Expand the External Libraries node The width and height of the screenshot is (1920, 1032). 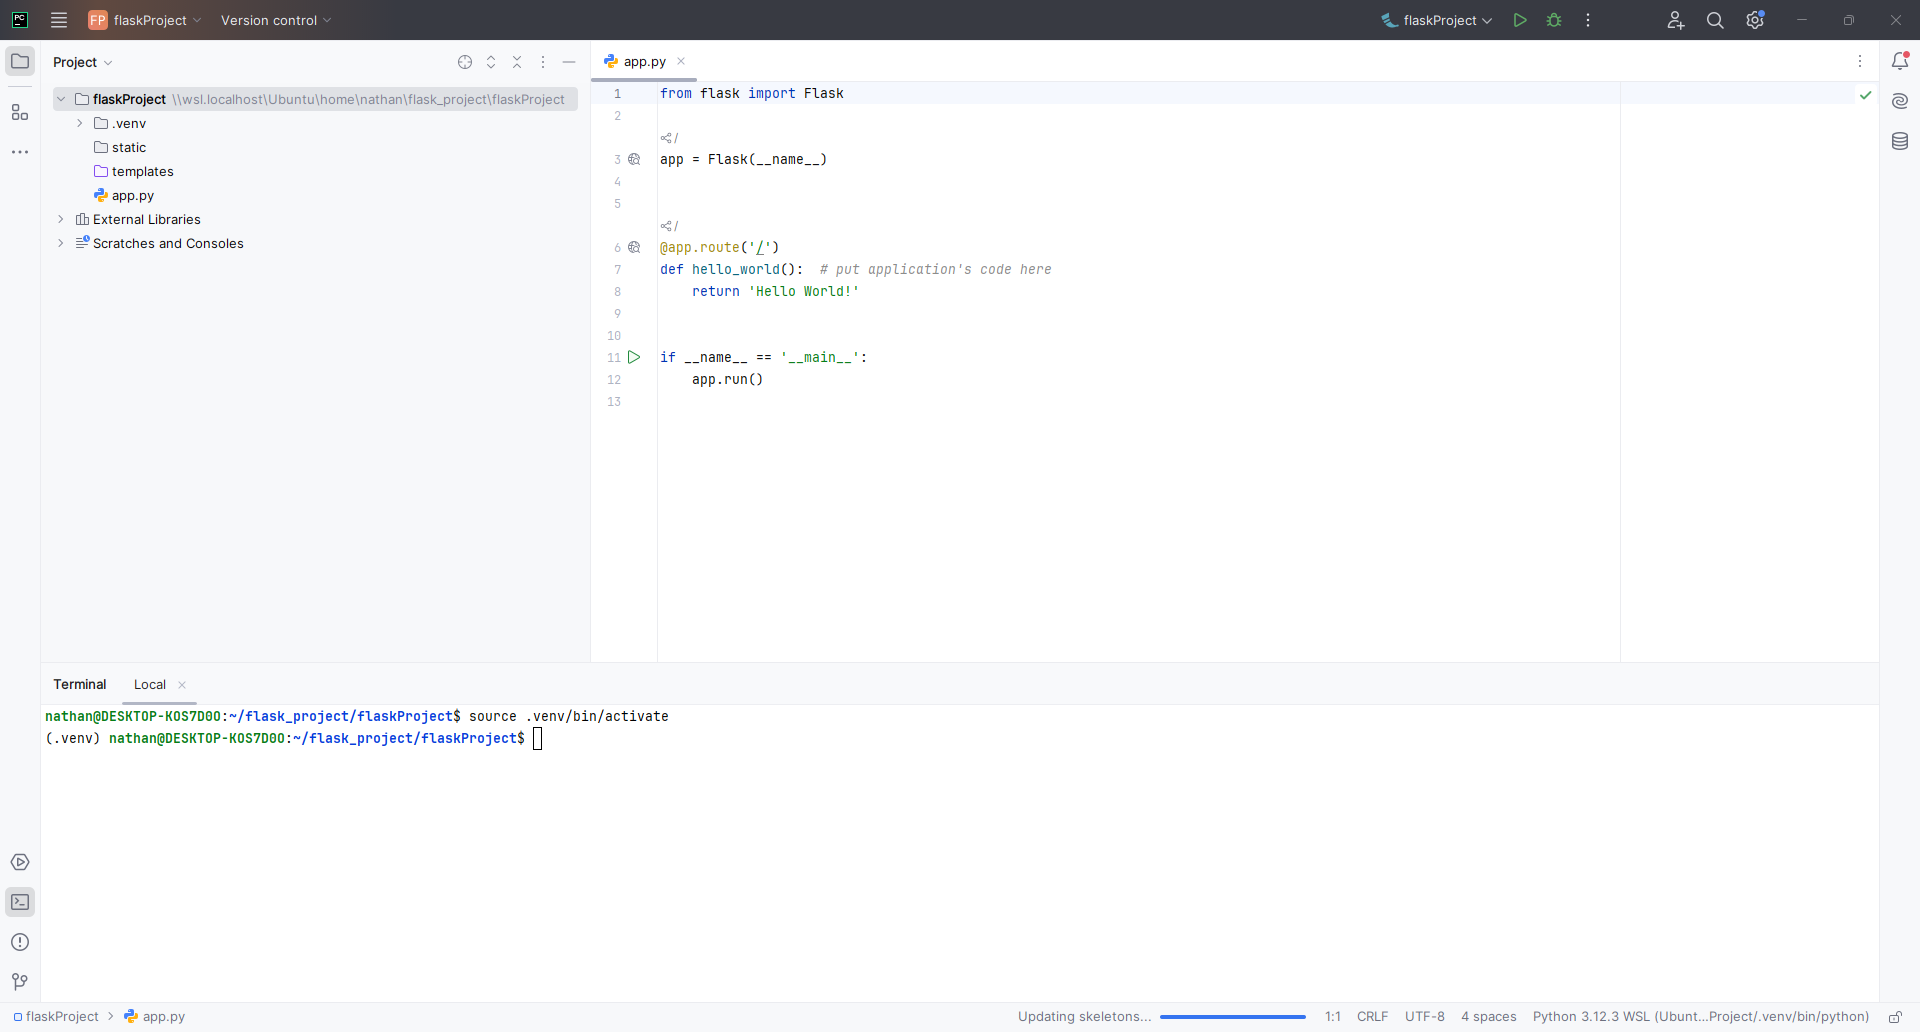[61, 219]
